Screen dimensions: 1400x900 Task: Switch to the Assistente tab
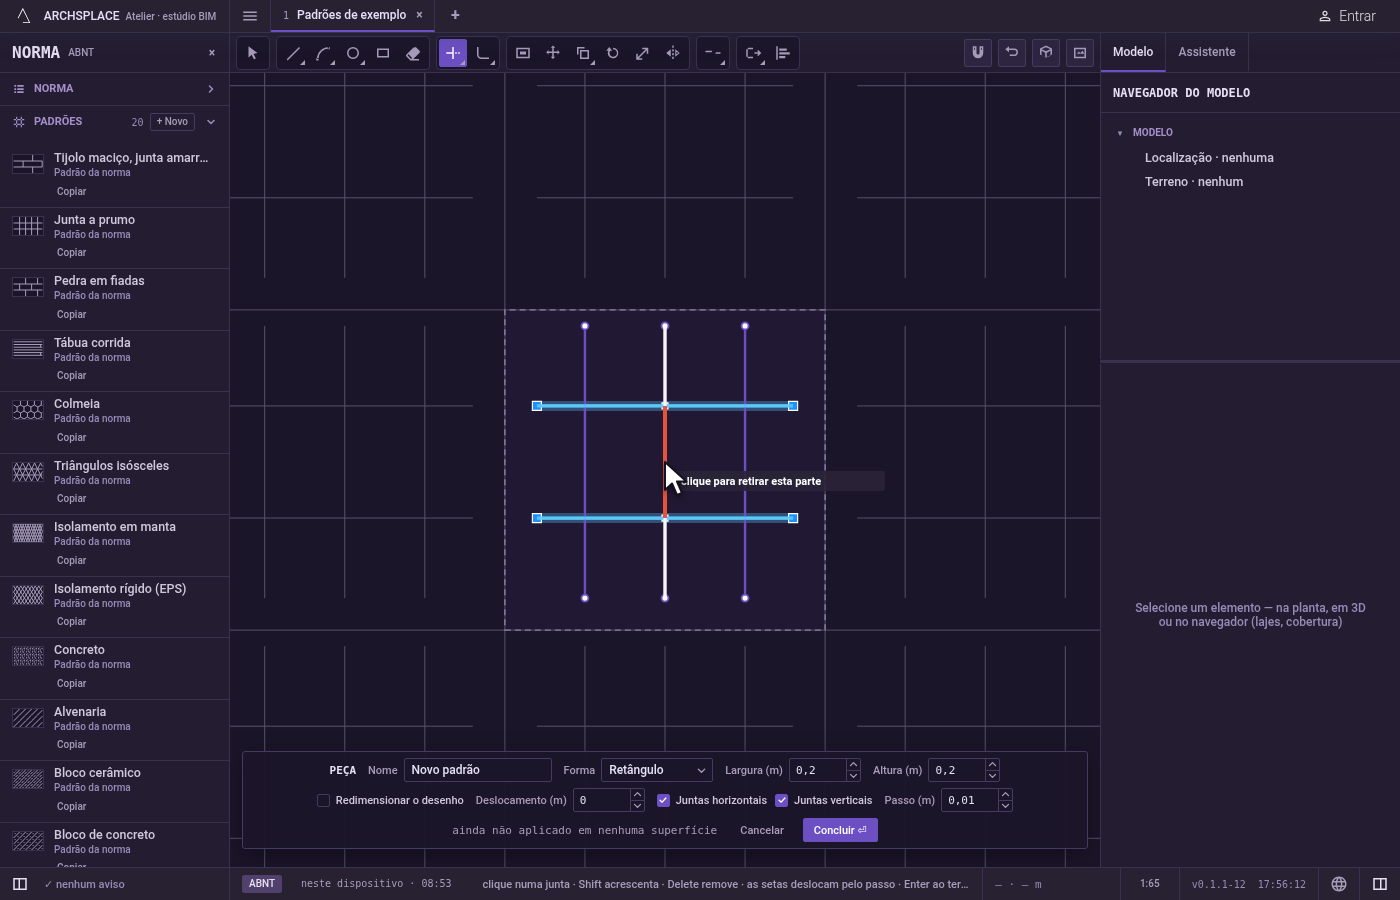coord(1206,52)
